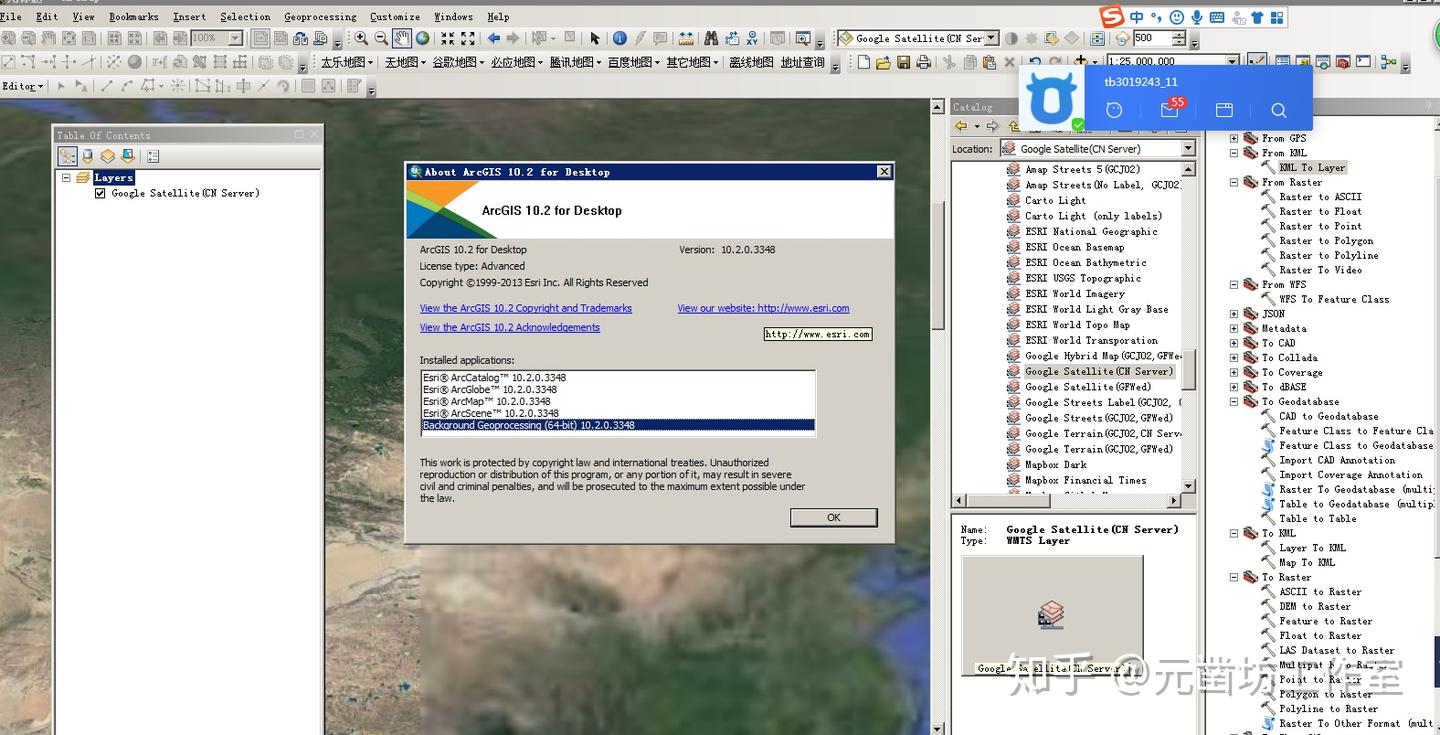
Task: Activate the Pan hand tool
Action: point(401,38)
